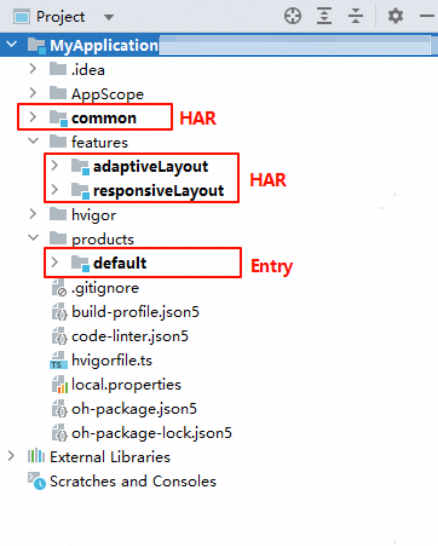Viewport: 438px width, 546px height.
Task: Click the hvigorfile.ts TypeScript icon
Action: [x=58, y=360]
